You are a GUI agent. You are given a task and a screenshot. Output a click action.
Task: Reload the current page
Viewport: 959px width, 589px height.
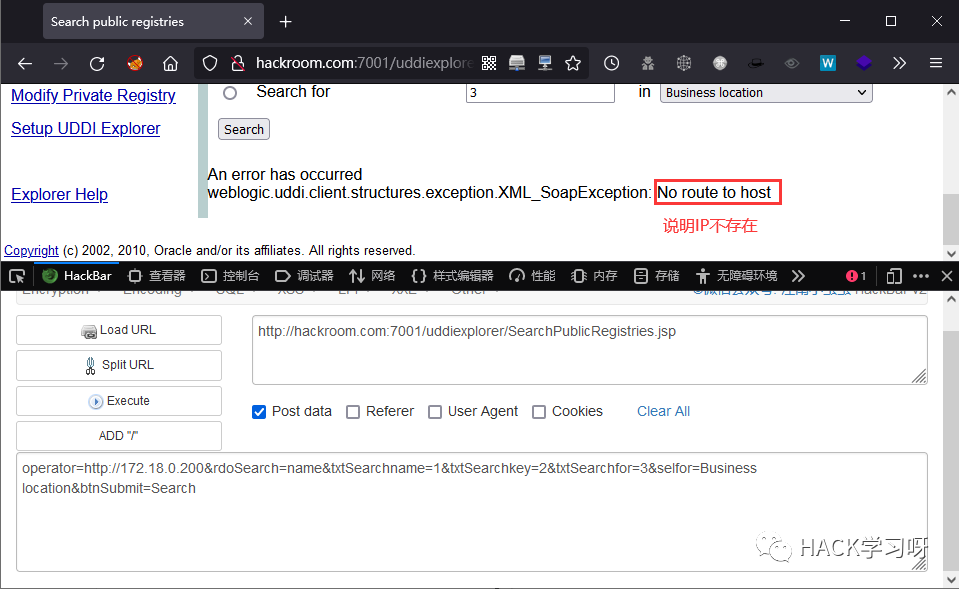[97, 63]
